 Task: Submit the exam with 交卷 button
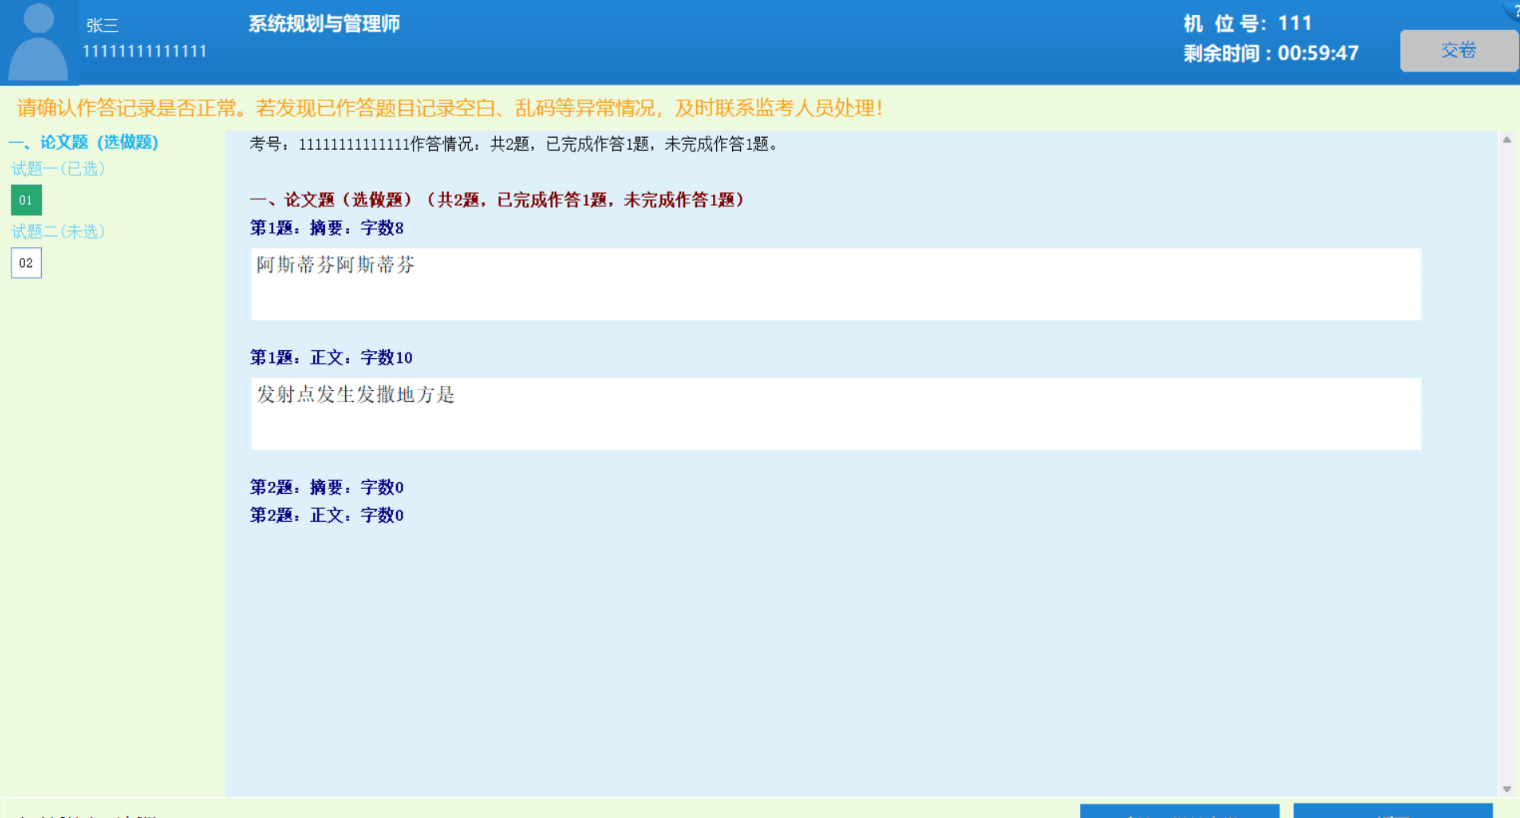point(1458,51)
